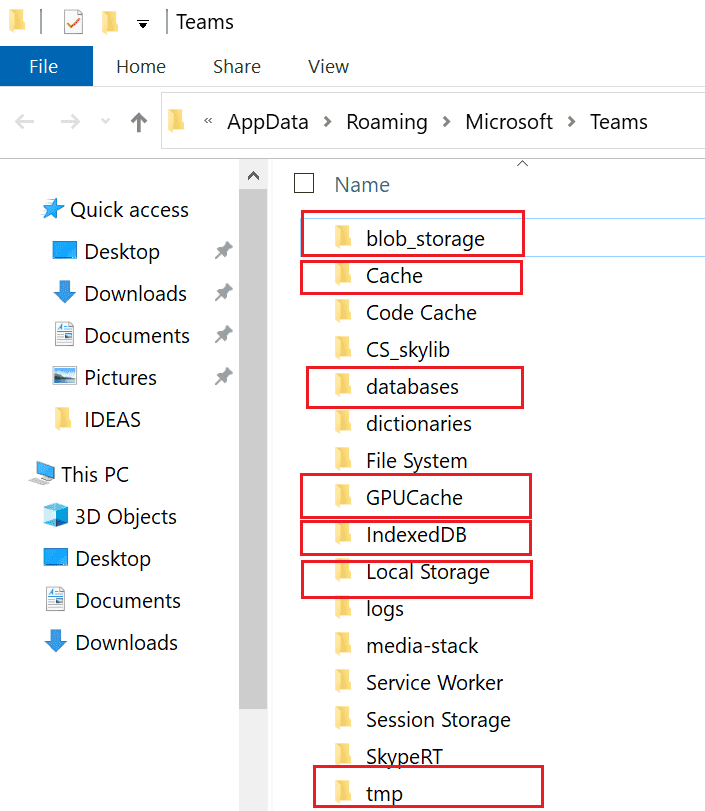The image size is (705, 811).
Task: Click the double chevron before AppData
Action: coord(208,122)
